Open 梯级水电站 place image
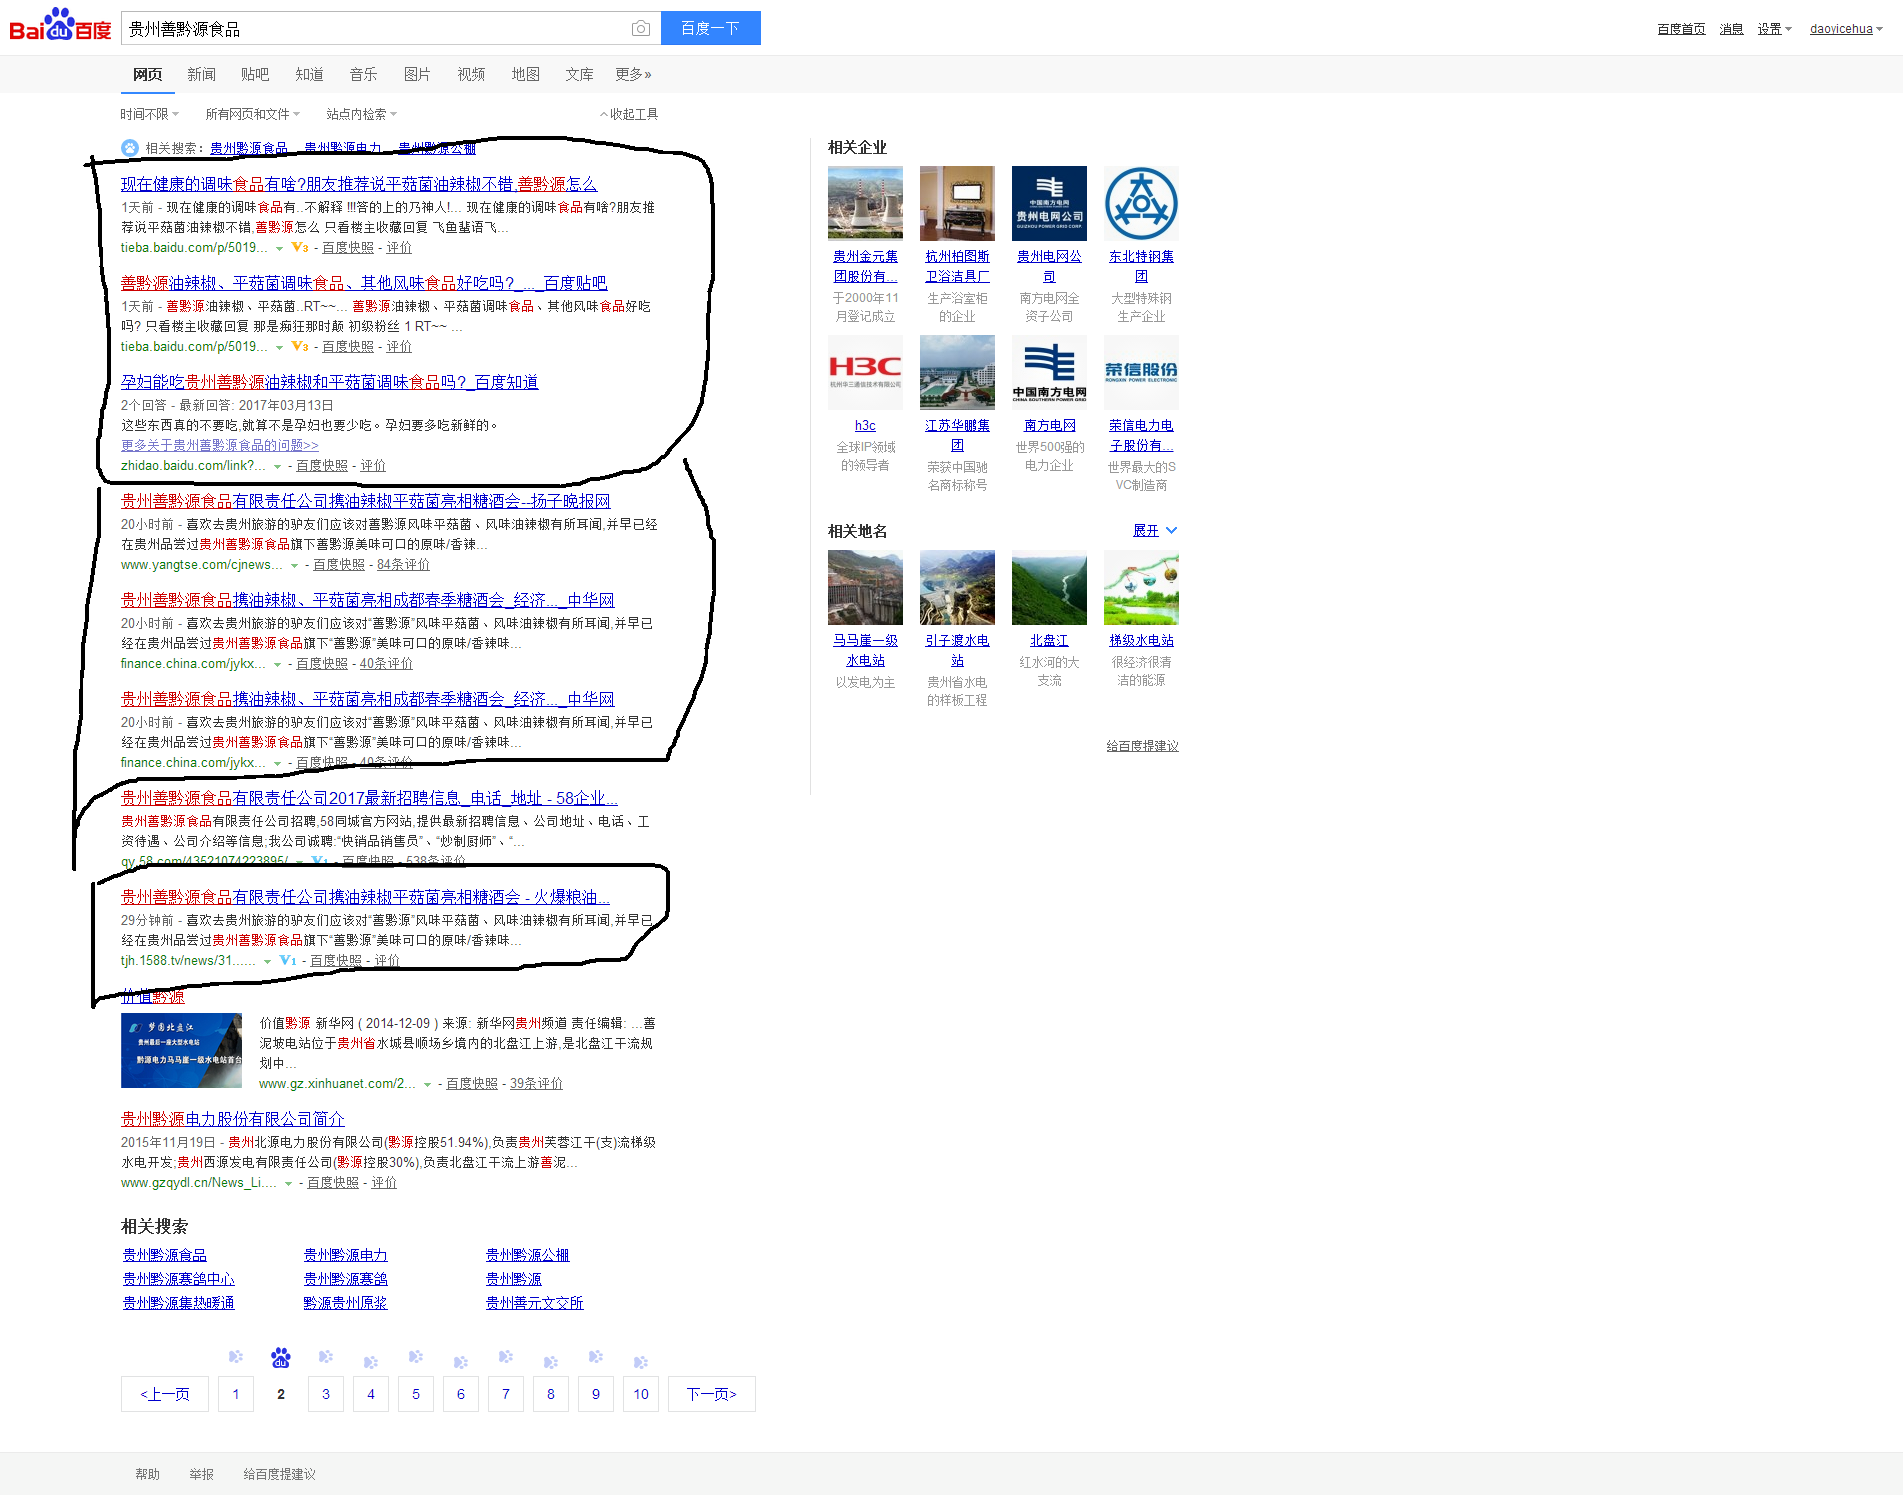The height and width of the screenshot is (1495, 1903). (1141, 587)
